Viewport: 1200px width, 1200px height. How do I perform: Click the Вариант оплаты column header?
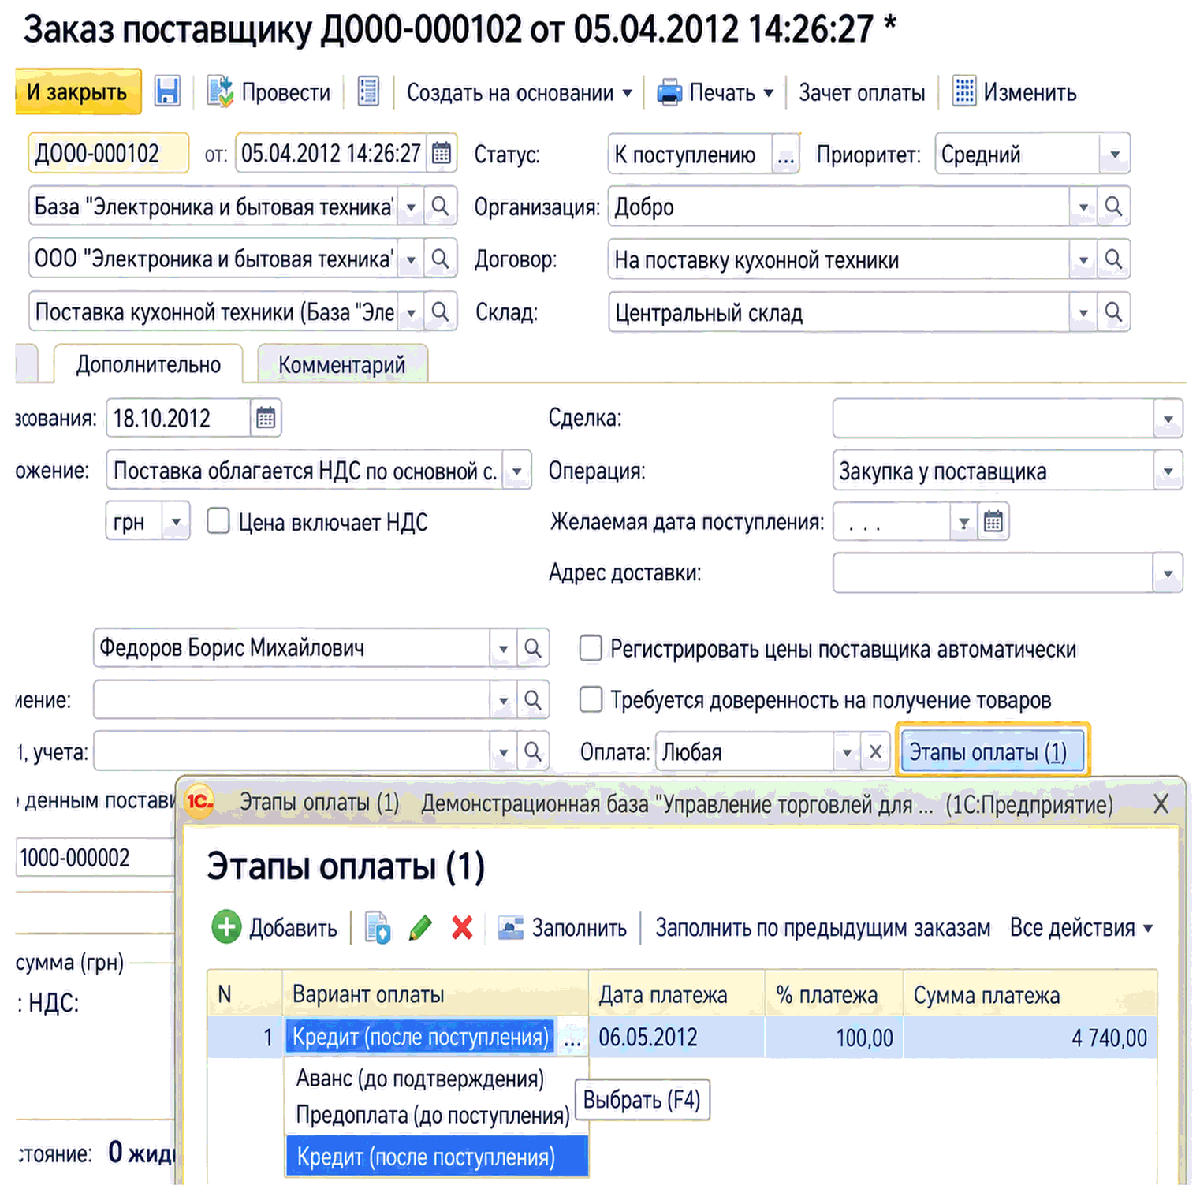[x=436, y=994]
